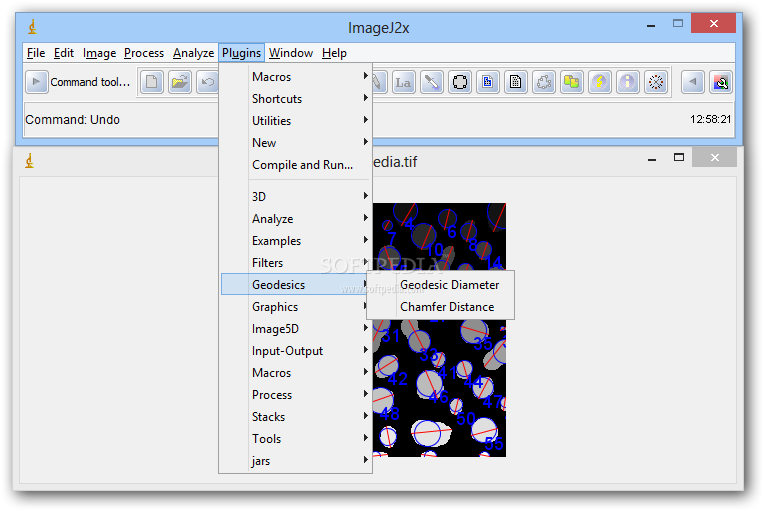Click the Undo arrow toolbar icon
Screen dimensions: 764x511
(x=208, y=82)
